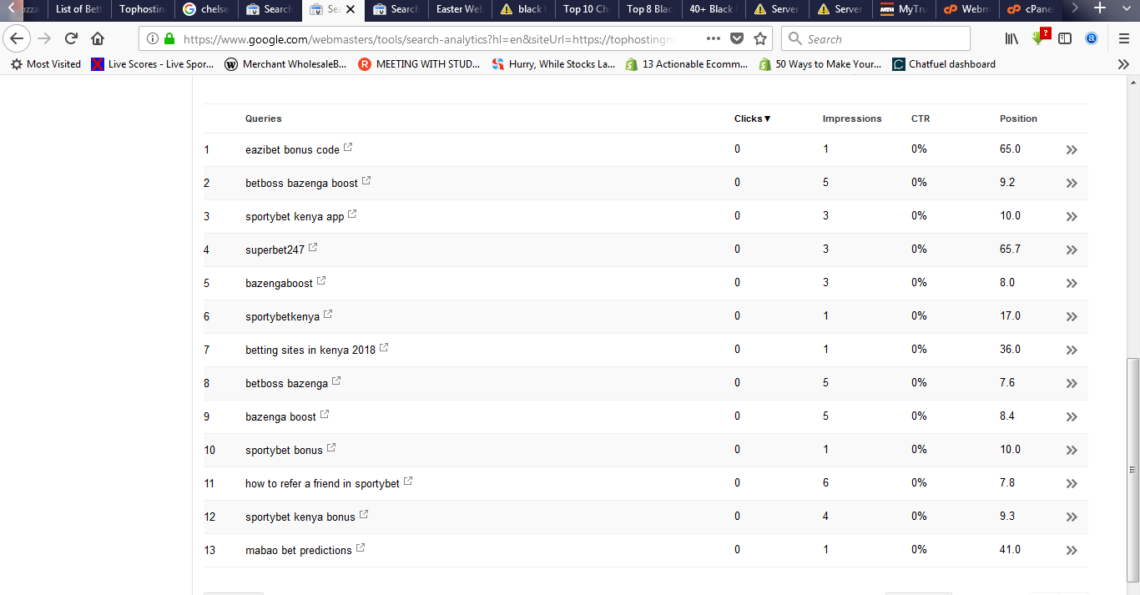Click the sportybetkenya query text
1140x595 pixels.
tap(282, 317)
